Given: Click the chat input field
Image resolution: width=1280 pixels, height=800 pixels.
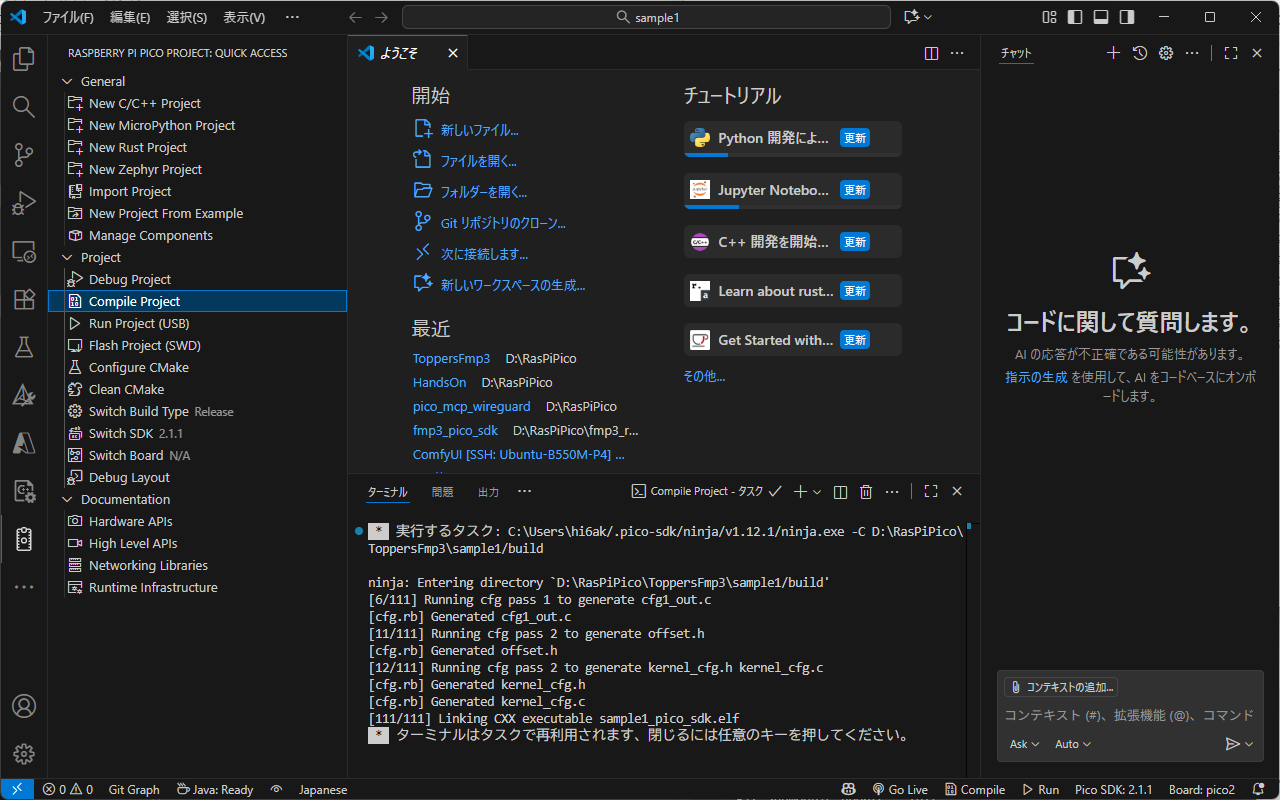Looking at the screenshot, I should click(x=1130, y=715).
